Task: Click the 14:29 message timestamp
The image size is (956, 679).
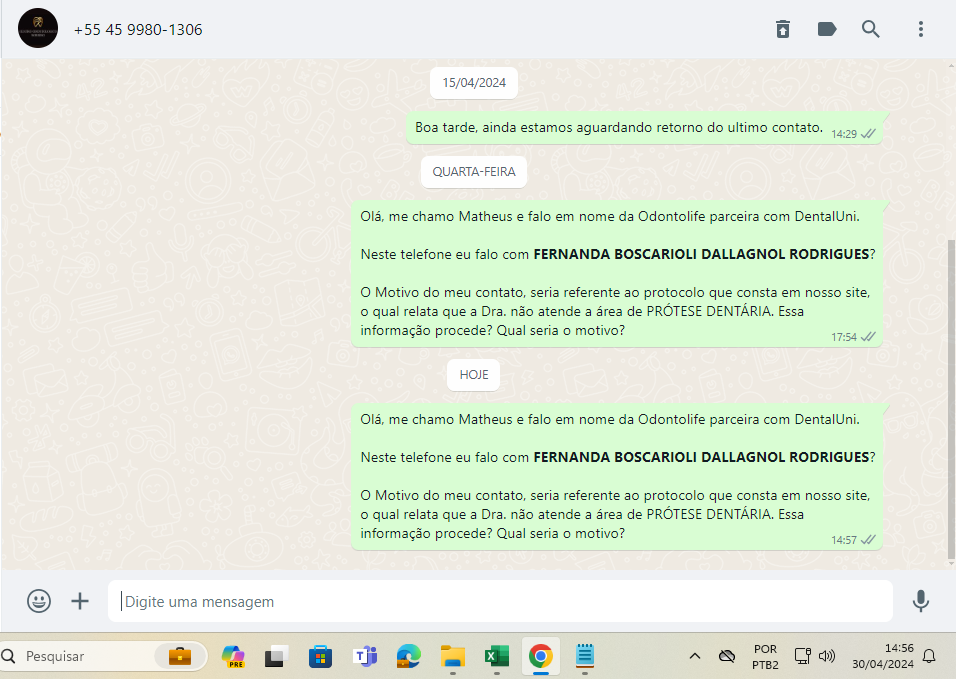Action: coord(844,134)
